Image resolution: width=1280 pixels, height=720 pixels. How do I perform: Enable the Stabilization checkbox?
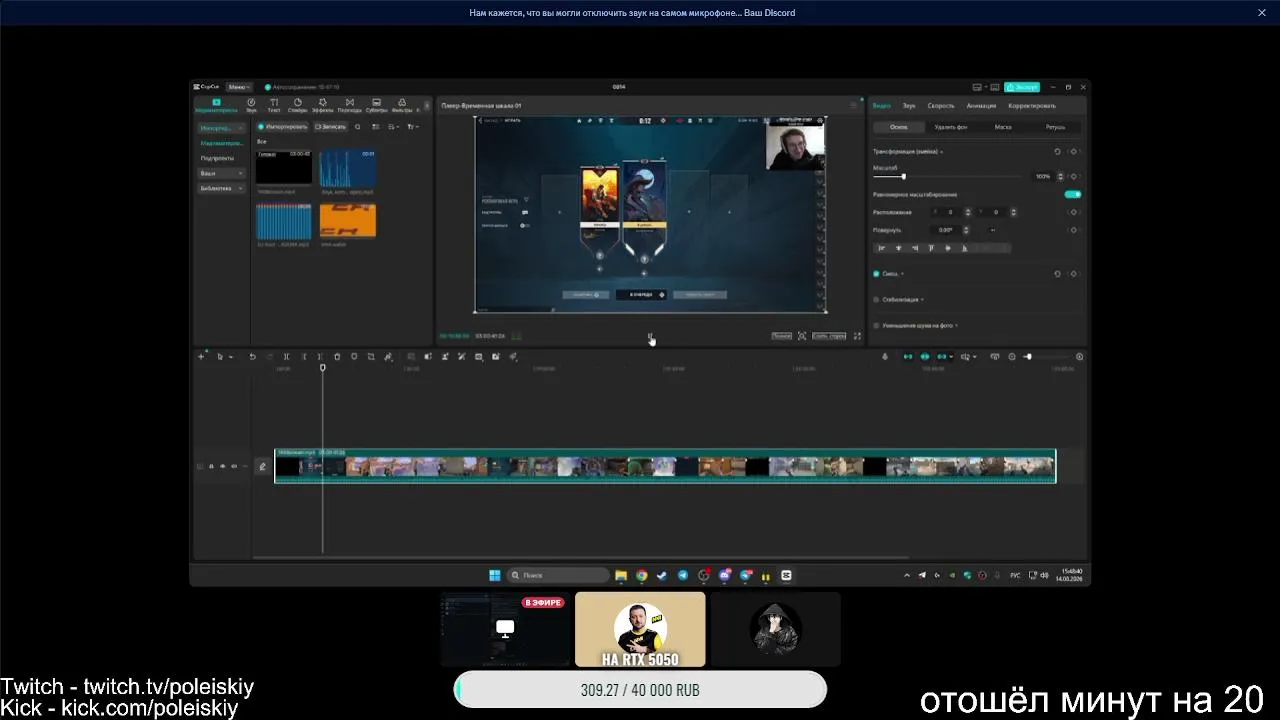877,299
